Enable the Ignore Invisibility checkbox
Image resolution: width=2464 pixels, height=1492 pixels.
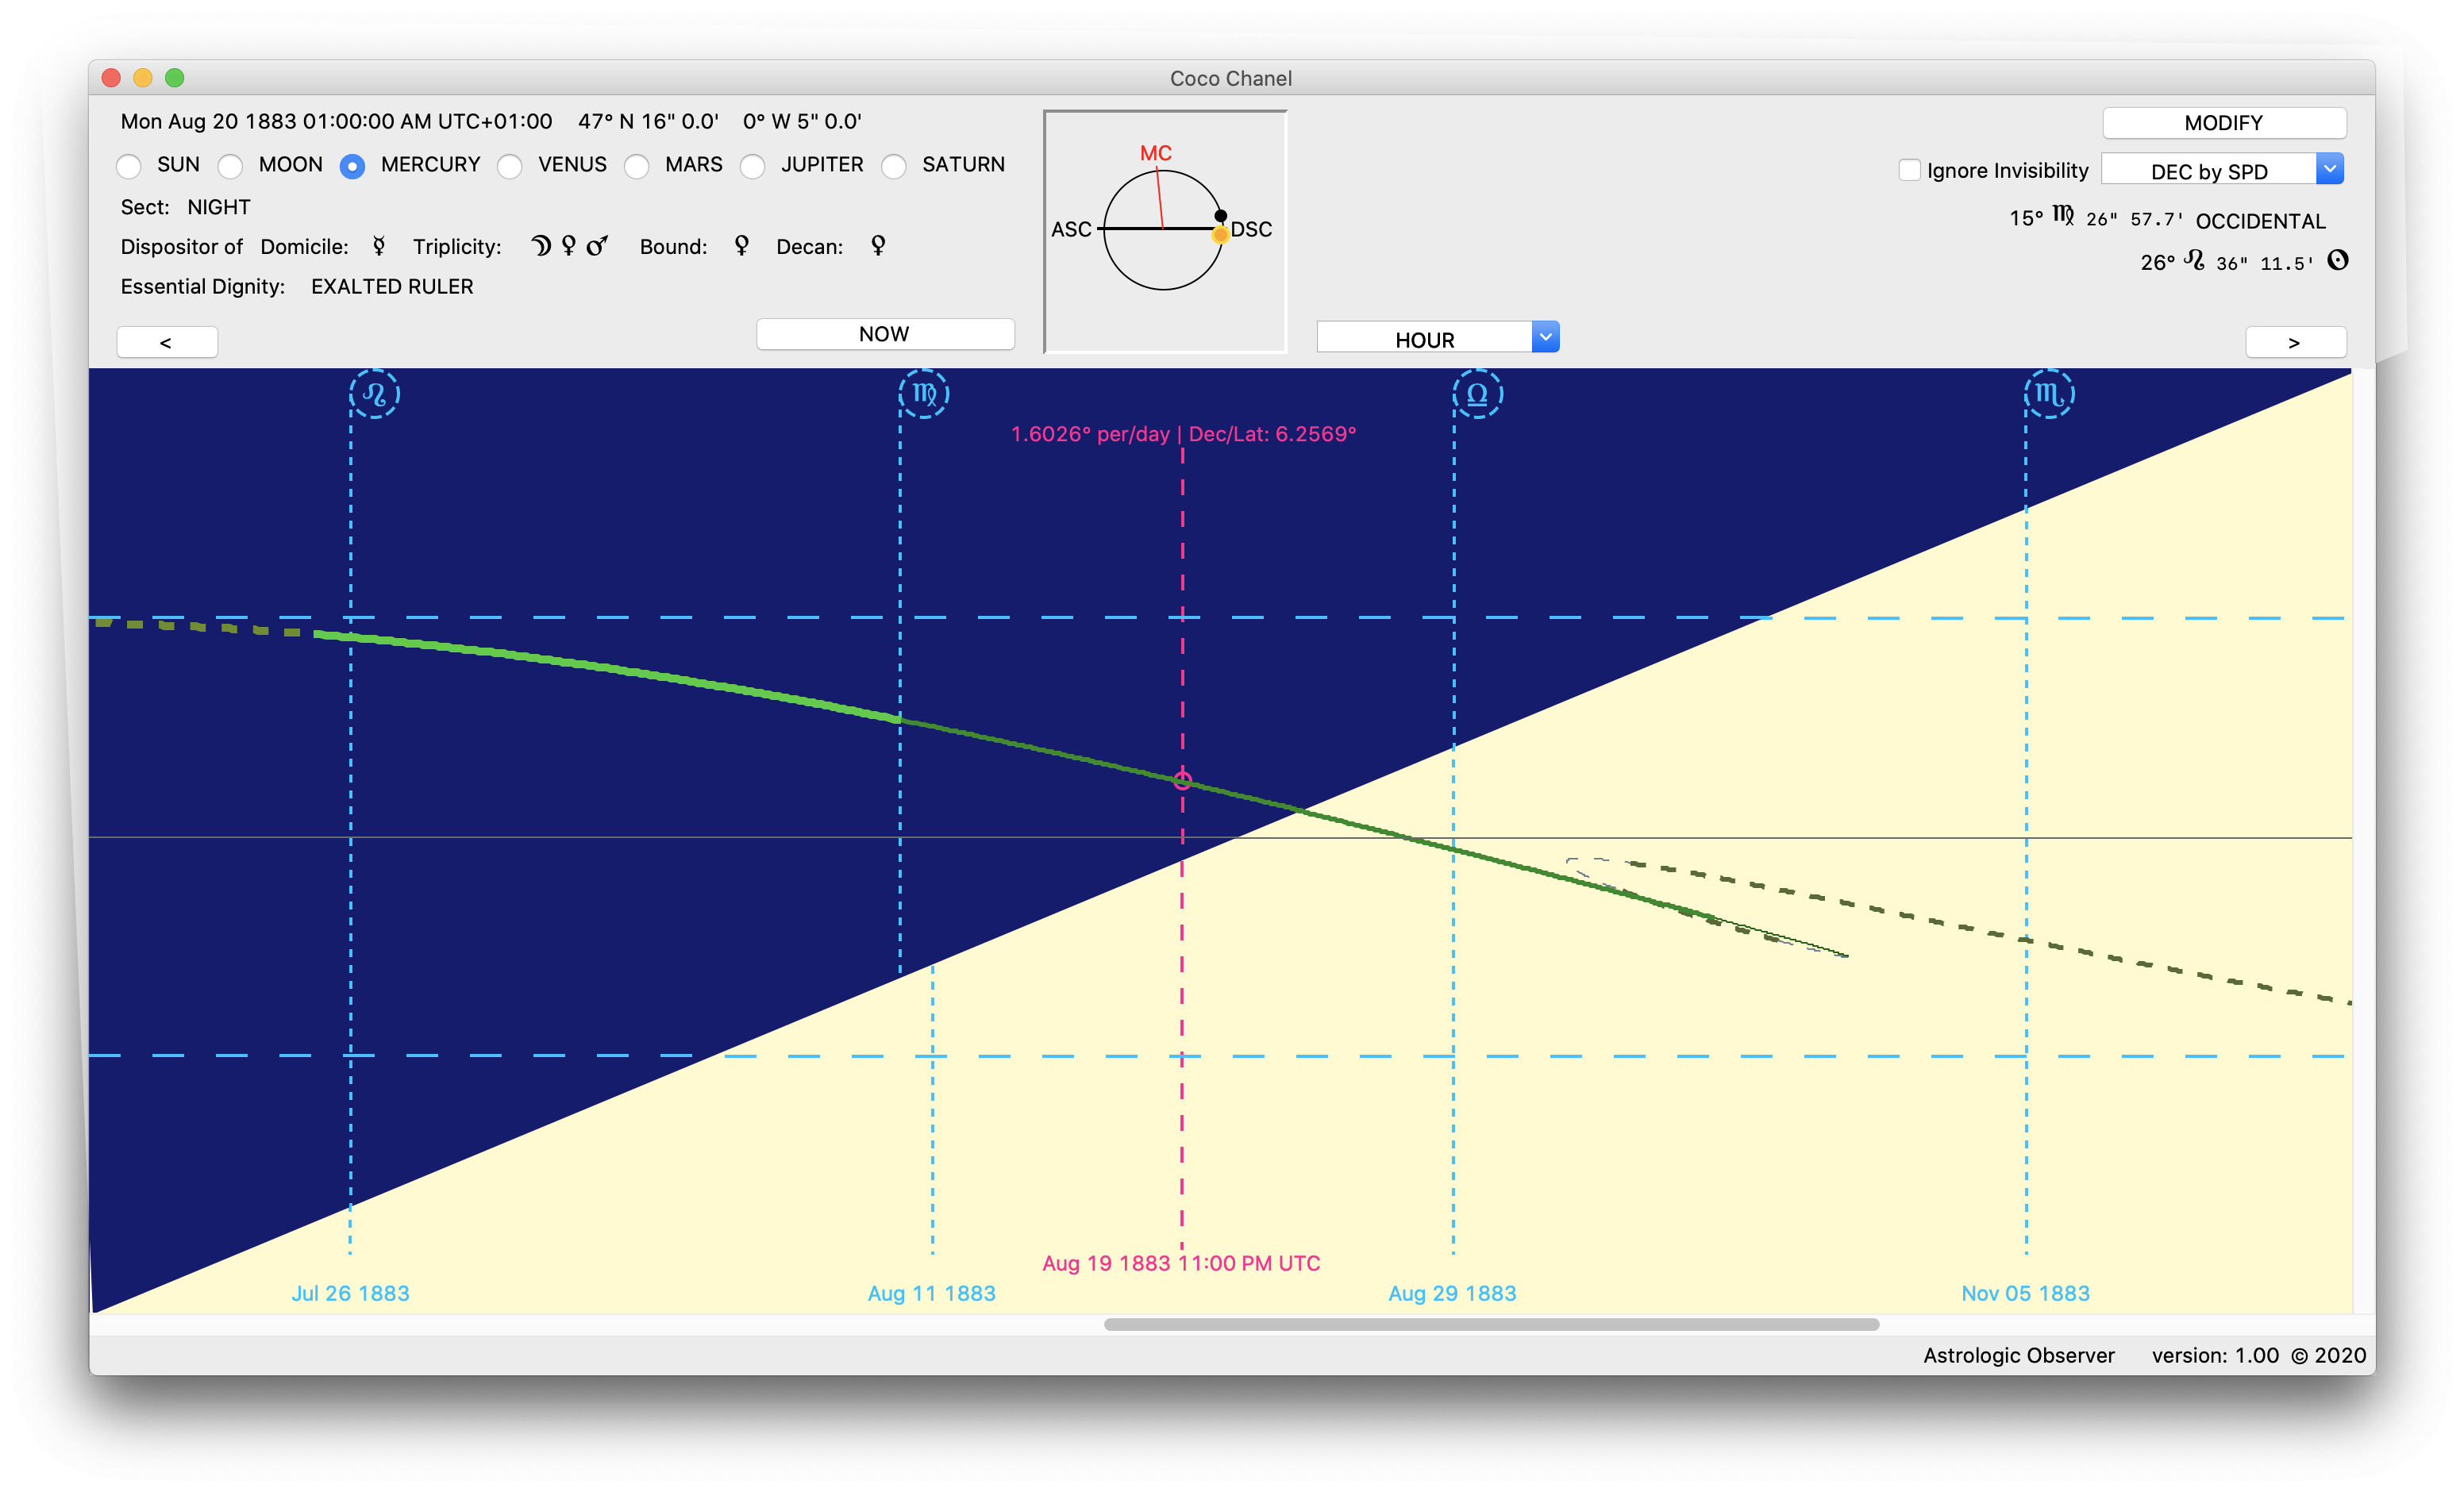pos(1909,170)
